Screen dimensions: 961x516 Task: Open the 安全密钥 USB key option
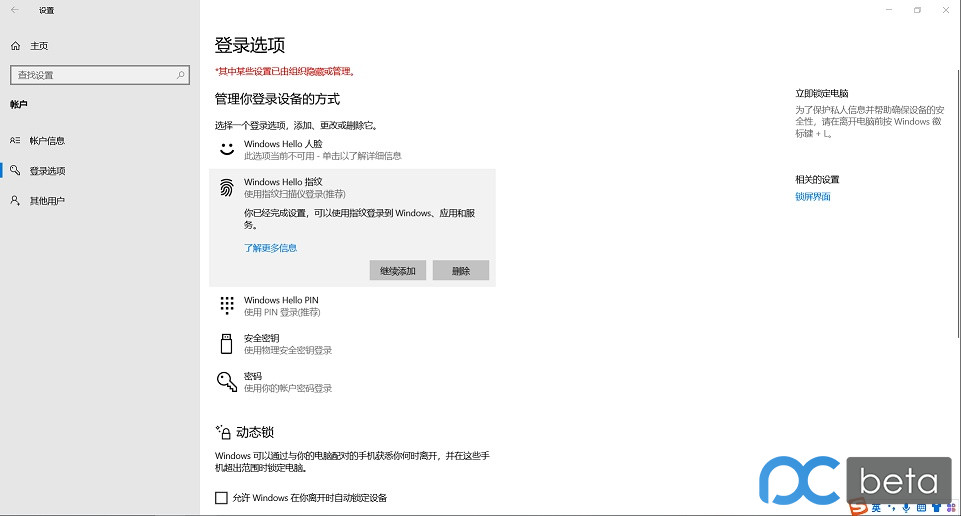226,344
